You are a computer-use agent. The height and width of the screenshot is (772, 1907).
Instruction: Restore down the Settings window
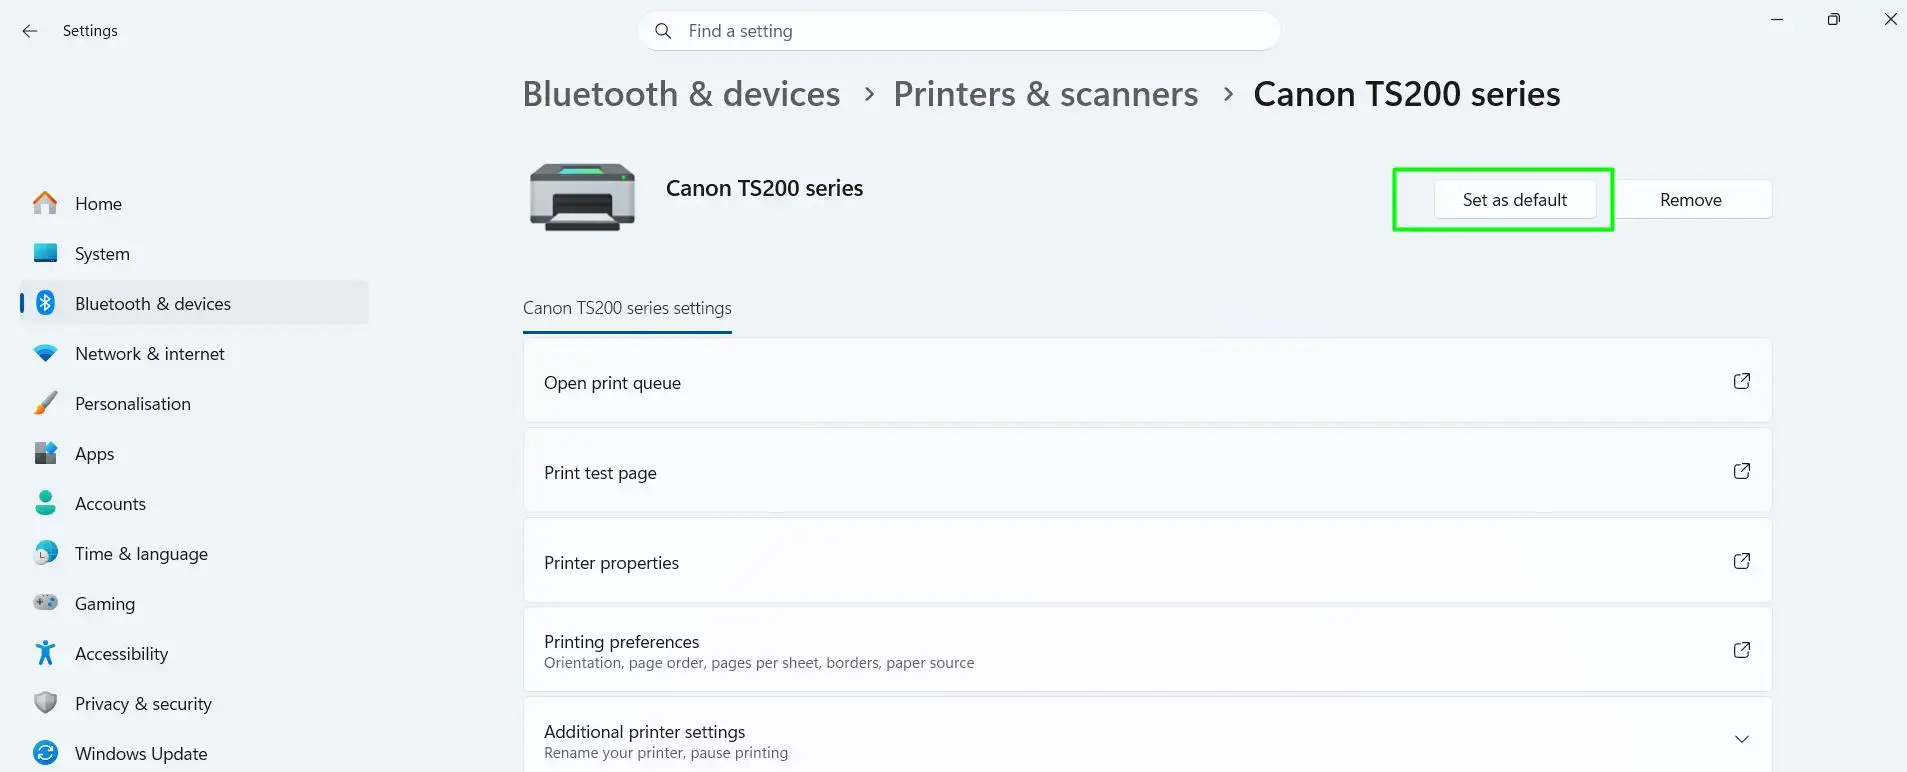tap(1833, 19)
